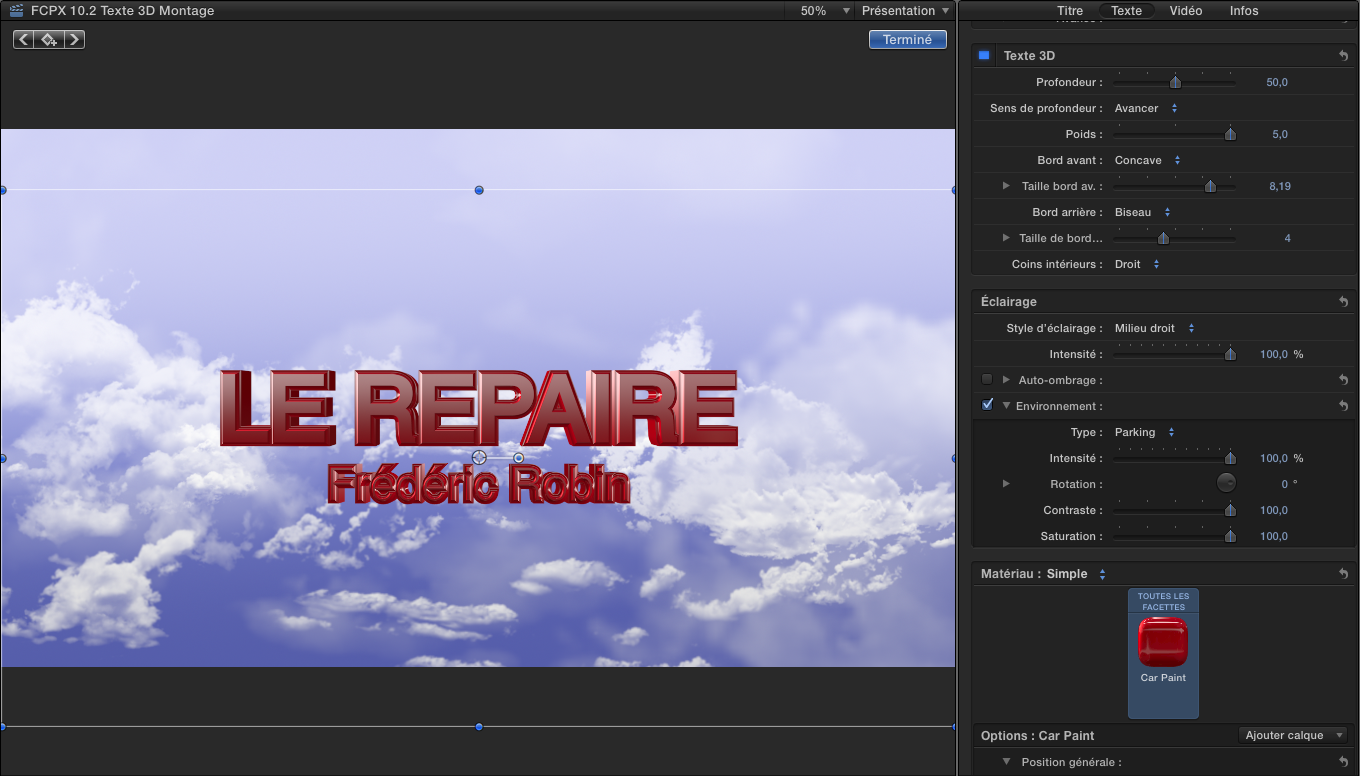This screenshot has height=776, width=1360.
Task: Toggle the blue Texte 3D enable box
Action: click(x=984, y=56)
